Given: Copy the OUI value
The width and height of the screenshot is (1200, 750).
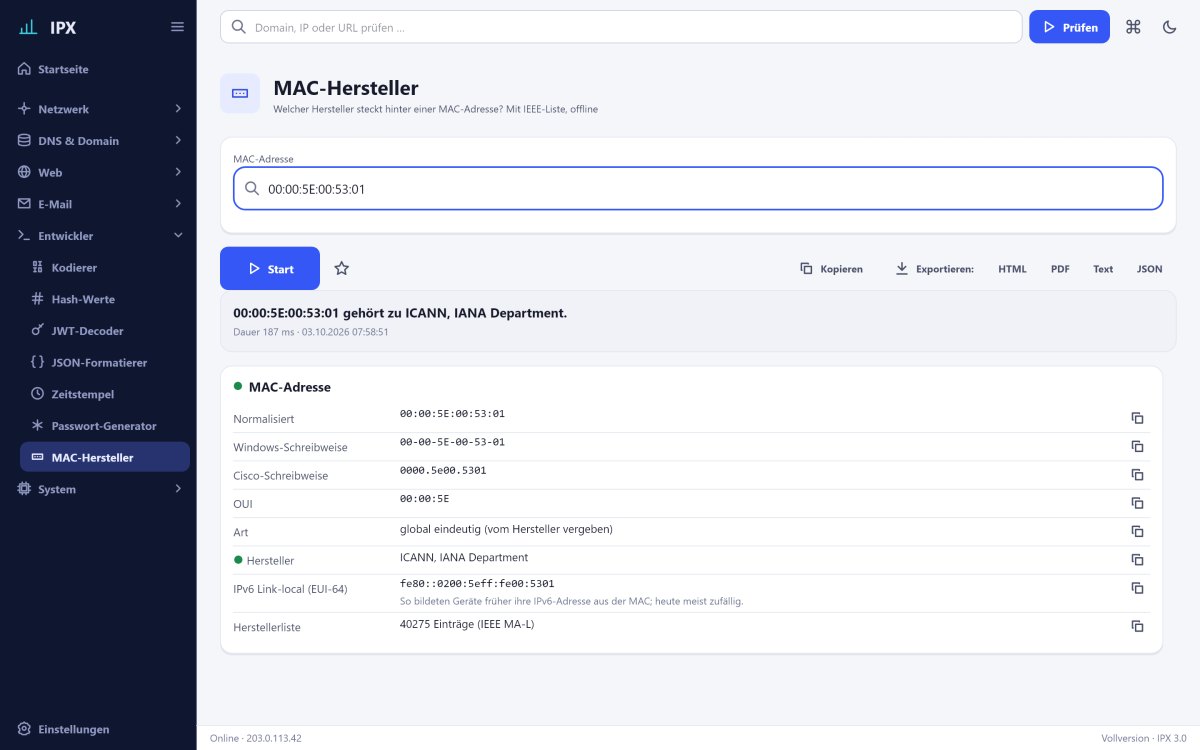Looking at the screenshot, I should point(1137,503).
